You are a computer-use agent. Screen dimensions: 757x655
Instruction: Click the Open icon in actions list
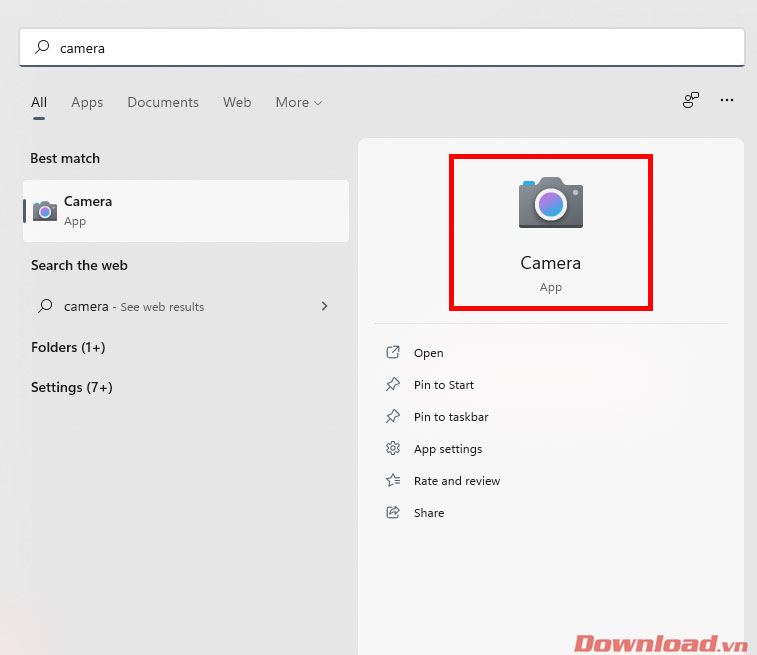393,353
